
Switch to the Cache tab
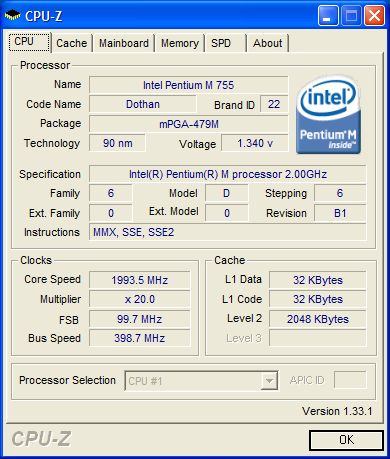pyautogui.click(x=72, y=43)
